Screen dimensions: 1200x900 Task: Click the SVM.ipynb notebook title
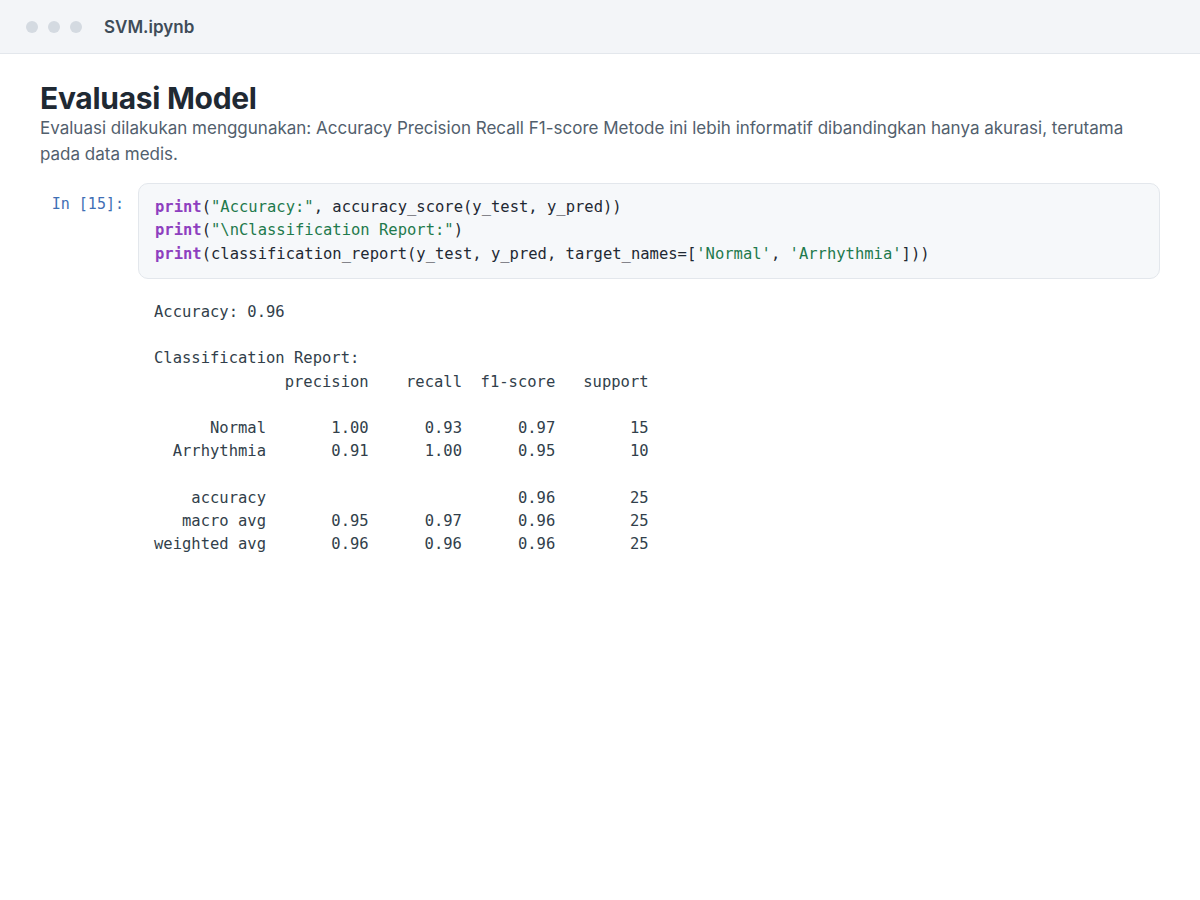(149, 27)
